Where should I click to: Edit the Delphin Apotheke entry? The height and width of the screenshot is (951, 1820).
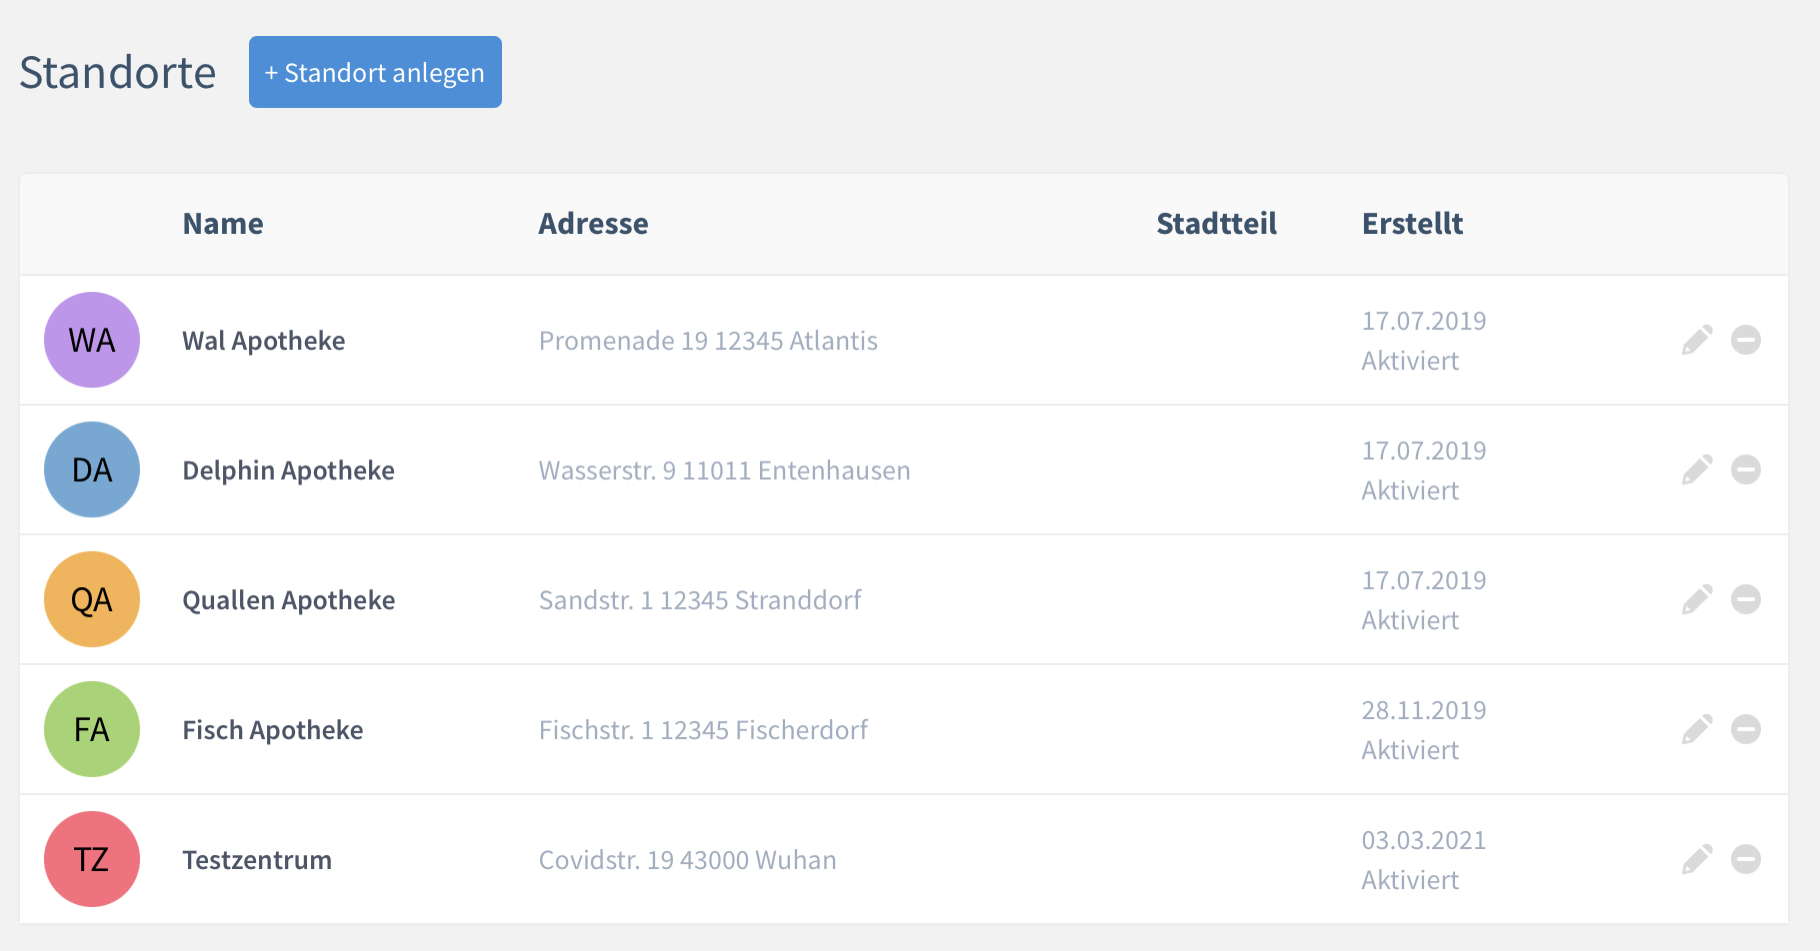point(1697,470)
